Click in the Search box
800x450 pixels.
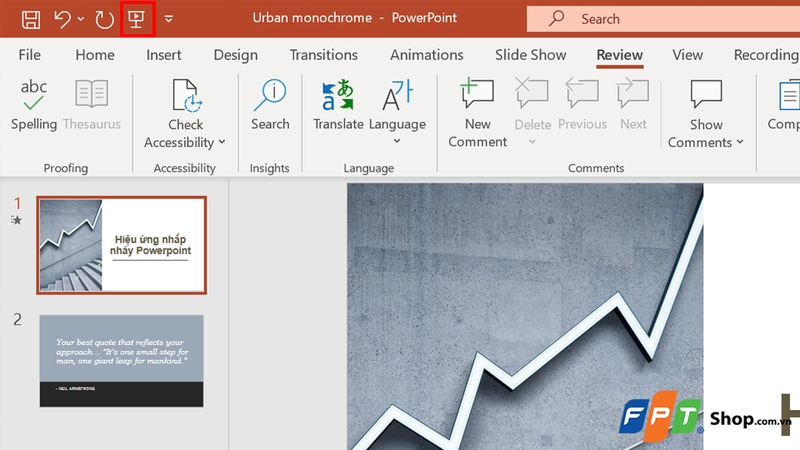click(x=663, y=19)
